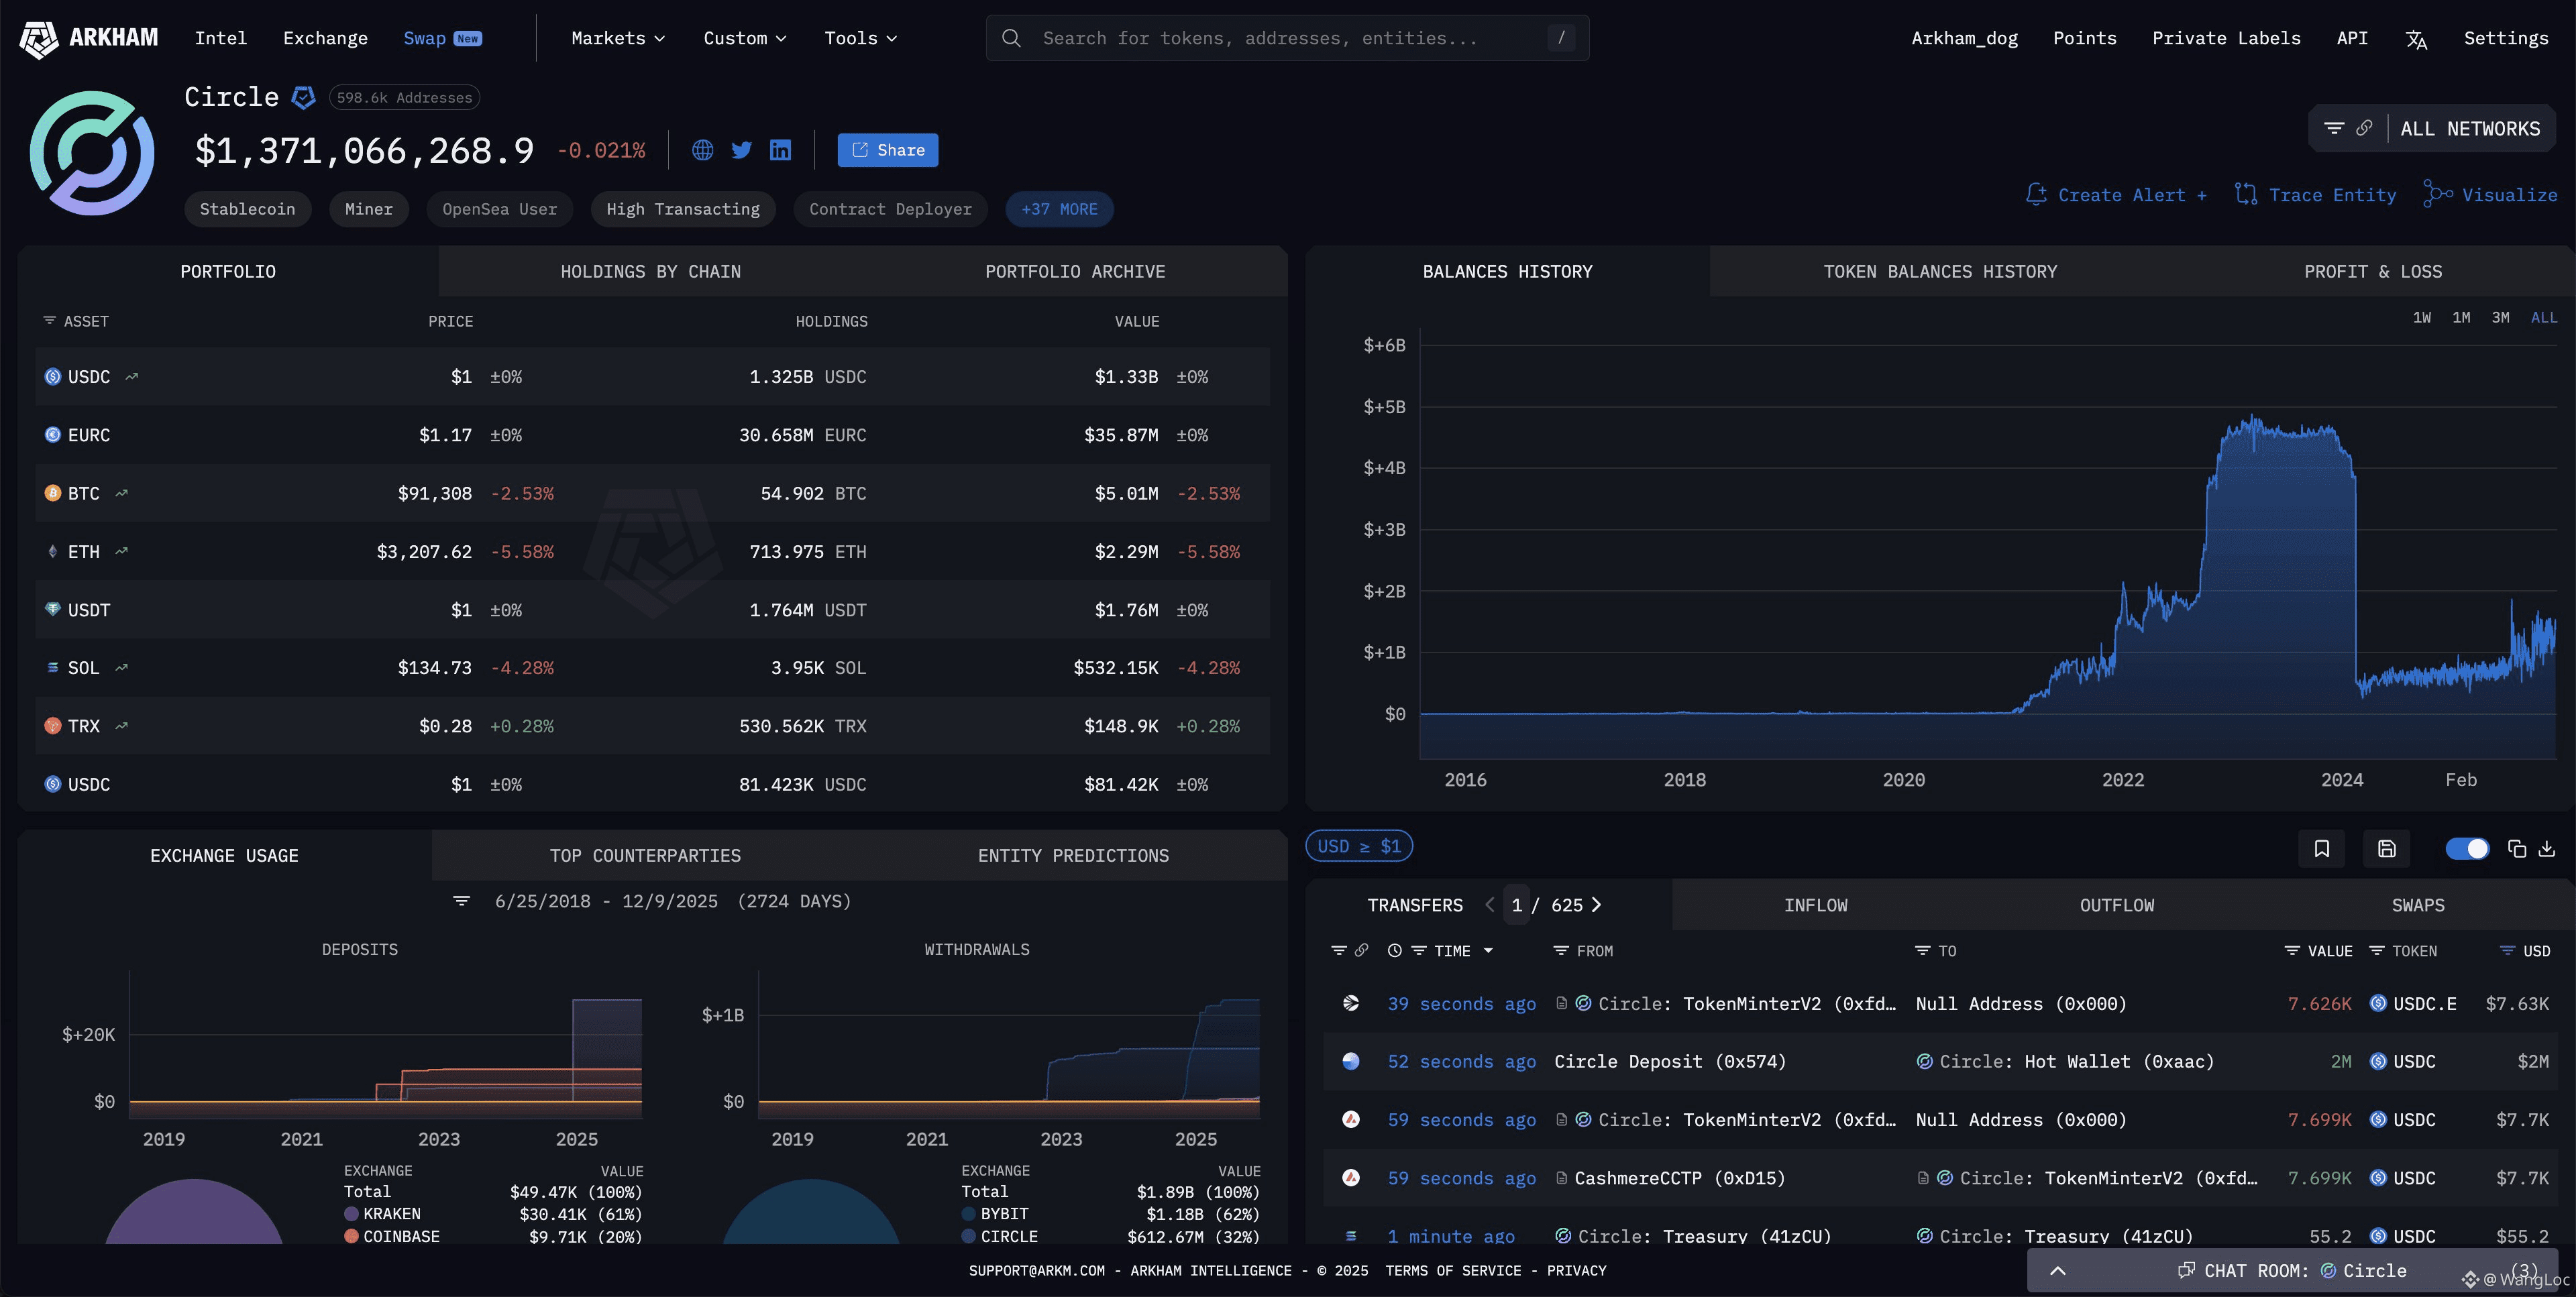2576x1297 pixels.
Task: Click the bookmark icon above transfers
Action: tap(2321, 848)
